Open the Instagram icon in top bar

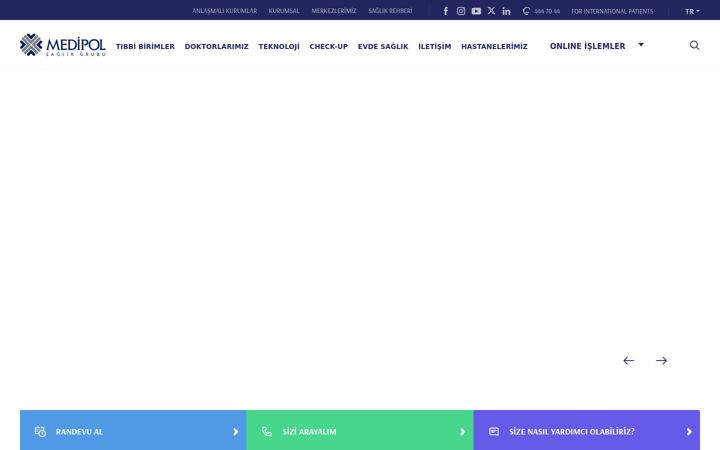(x=461, y=11)
